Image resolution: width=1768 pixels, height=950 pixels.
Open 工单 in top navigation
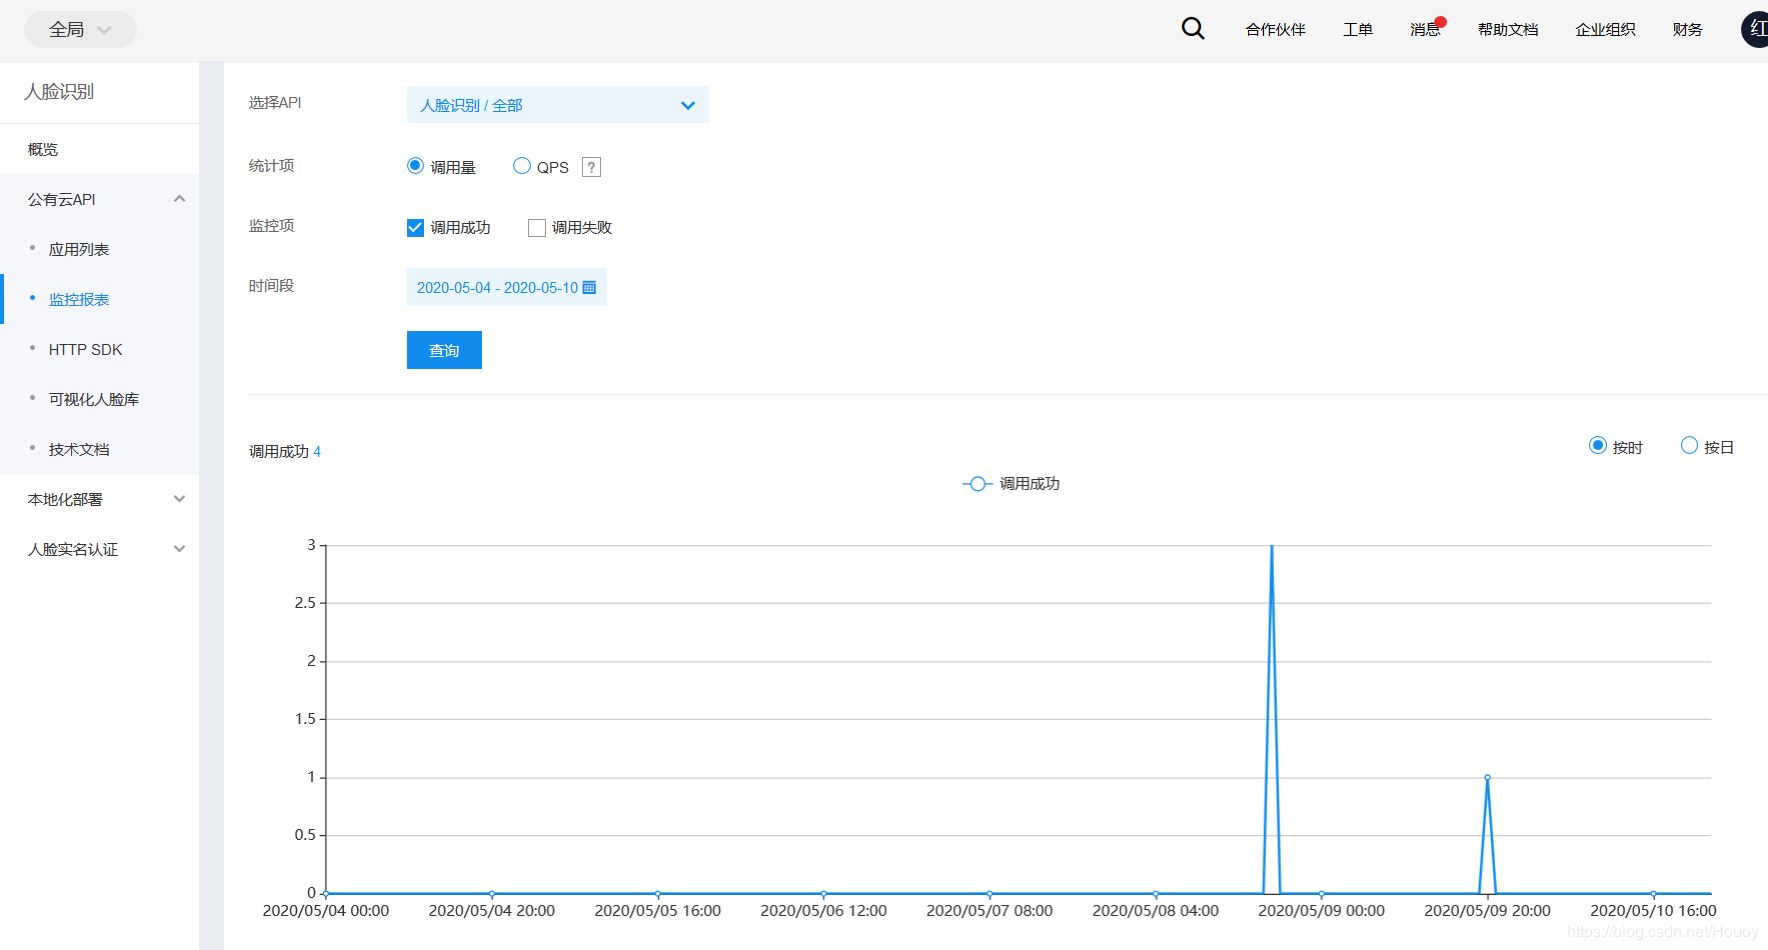tap(1358, 30)
